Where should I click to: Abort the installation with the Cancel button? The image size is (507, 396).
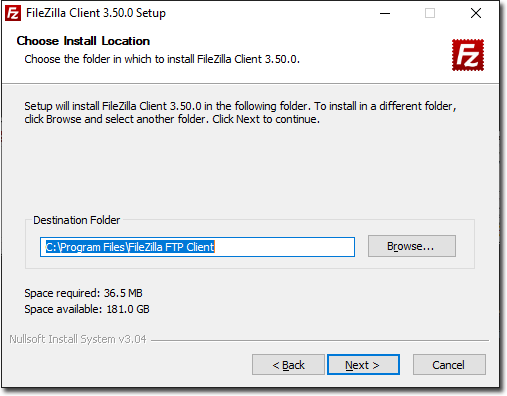coord(449,365)
